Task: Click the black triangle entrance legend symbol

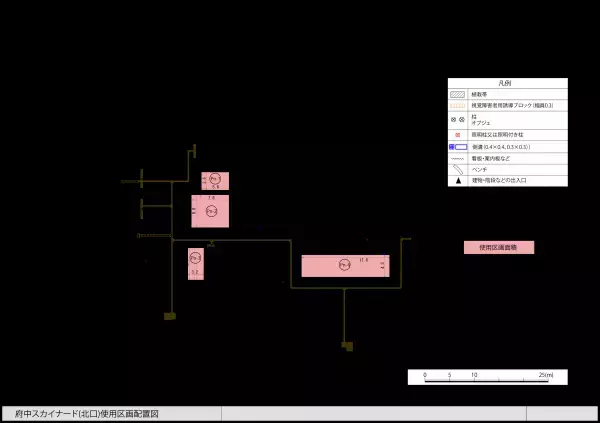Action: [x=458, y=181]
